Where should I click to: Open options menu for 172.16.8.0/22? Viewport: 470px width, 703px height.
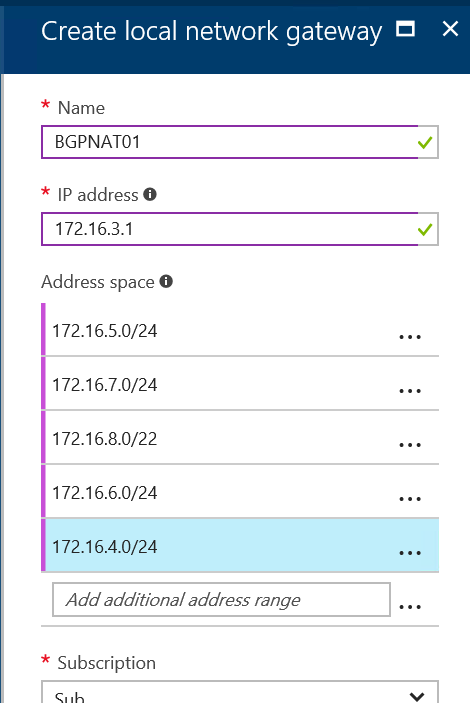pyautogui.click(x=410, y=445)
